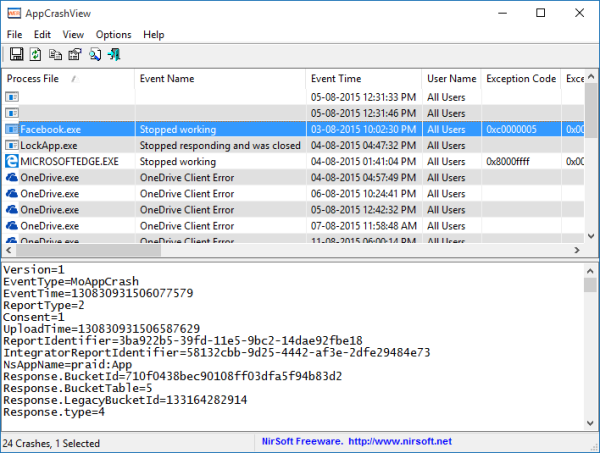600x453 pixels.
Task: Click the Response.BucketId line
Action: [x=173, y=376]
